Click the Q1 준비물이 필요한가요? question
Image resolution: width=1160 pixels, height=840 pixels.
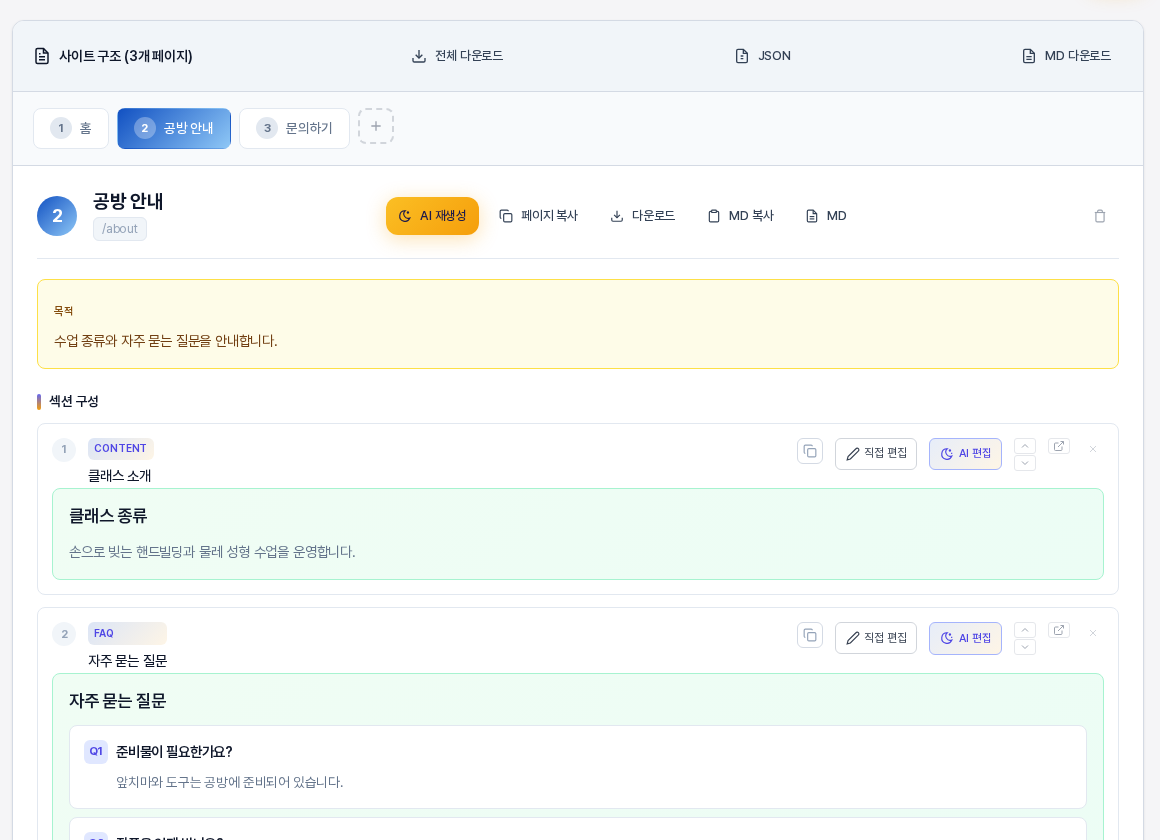click(174, 752)
